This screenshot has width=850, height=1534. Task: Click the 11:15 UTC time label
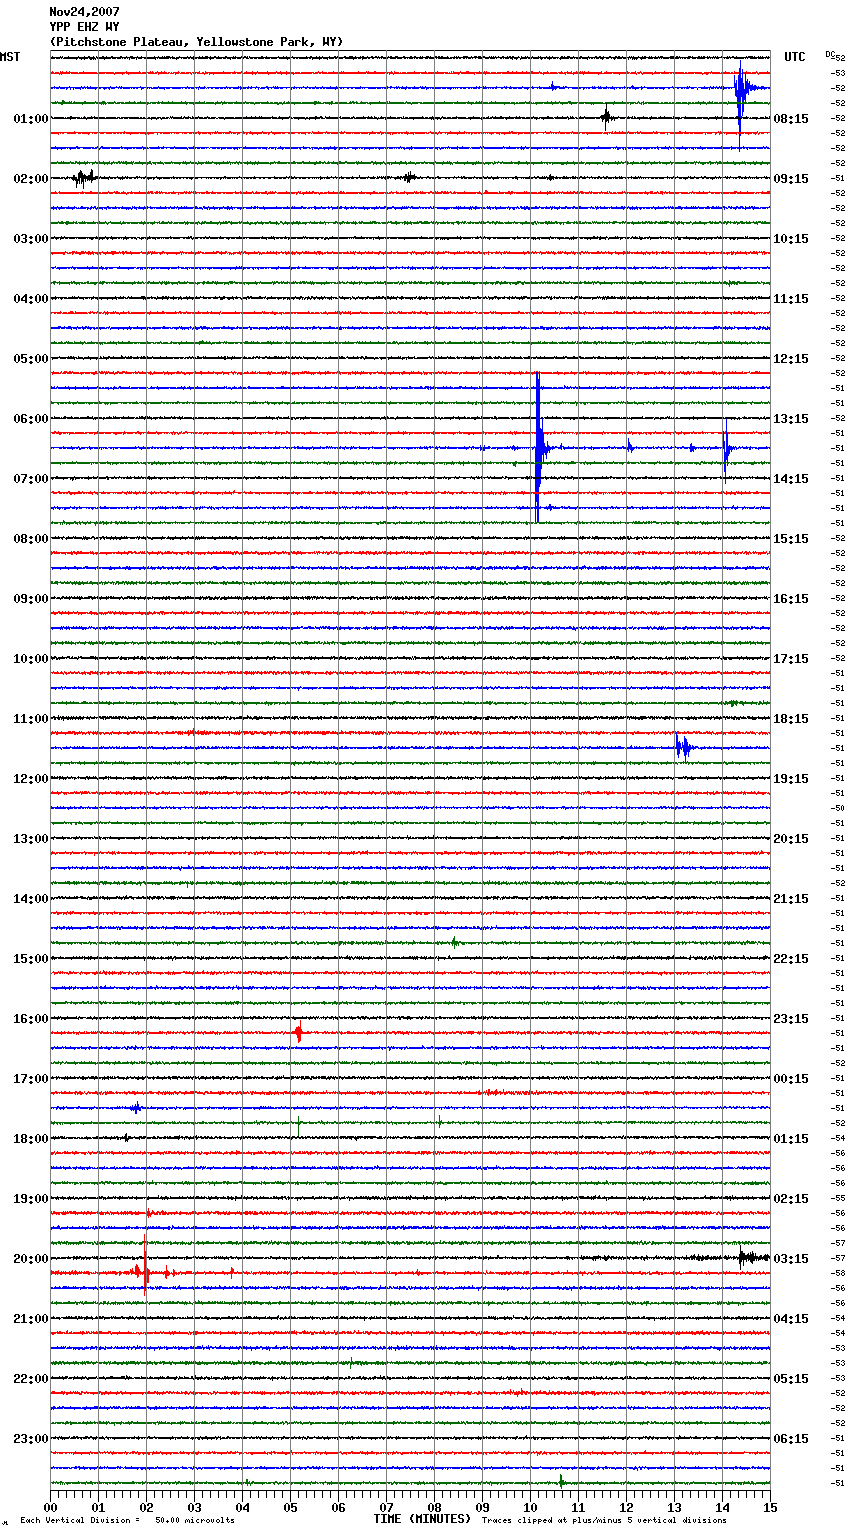point(791,299)
